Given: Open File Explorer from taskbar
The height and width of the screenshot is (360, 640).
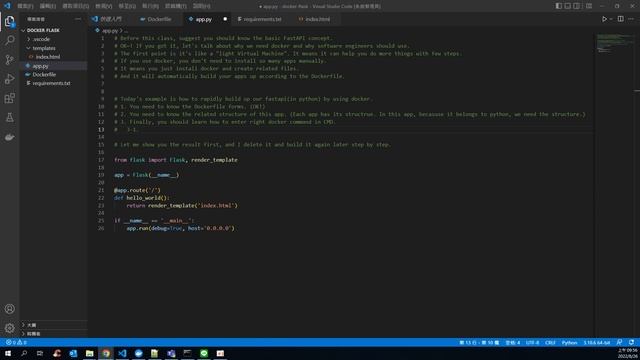Looking at the screenshot, I should pos(89,353).
